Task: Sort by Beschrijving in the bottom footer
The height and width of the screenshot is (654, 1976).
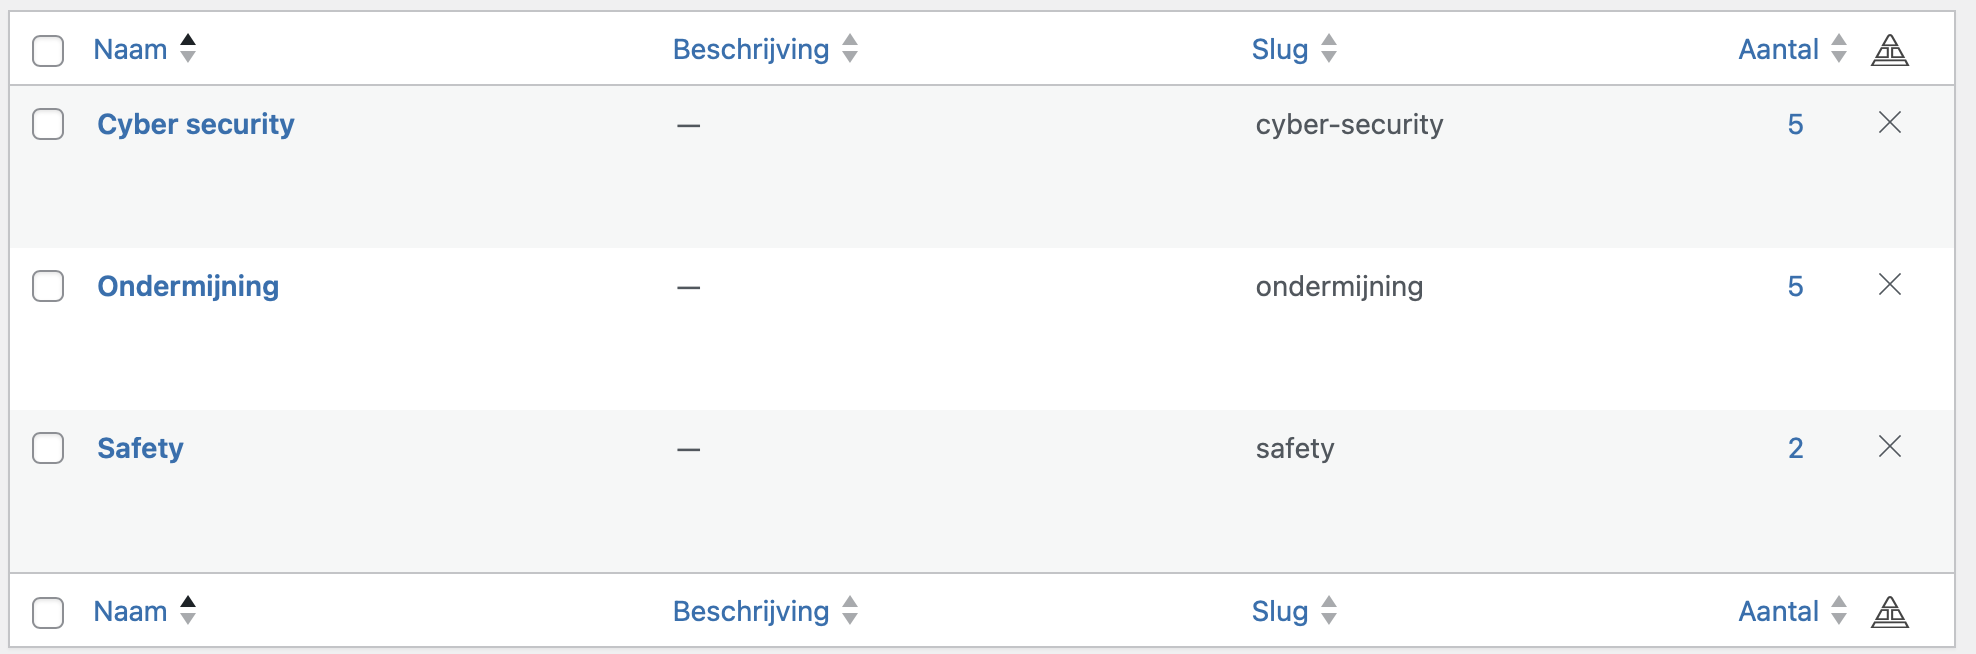Action: point(751,611)
